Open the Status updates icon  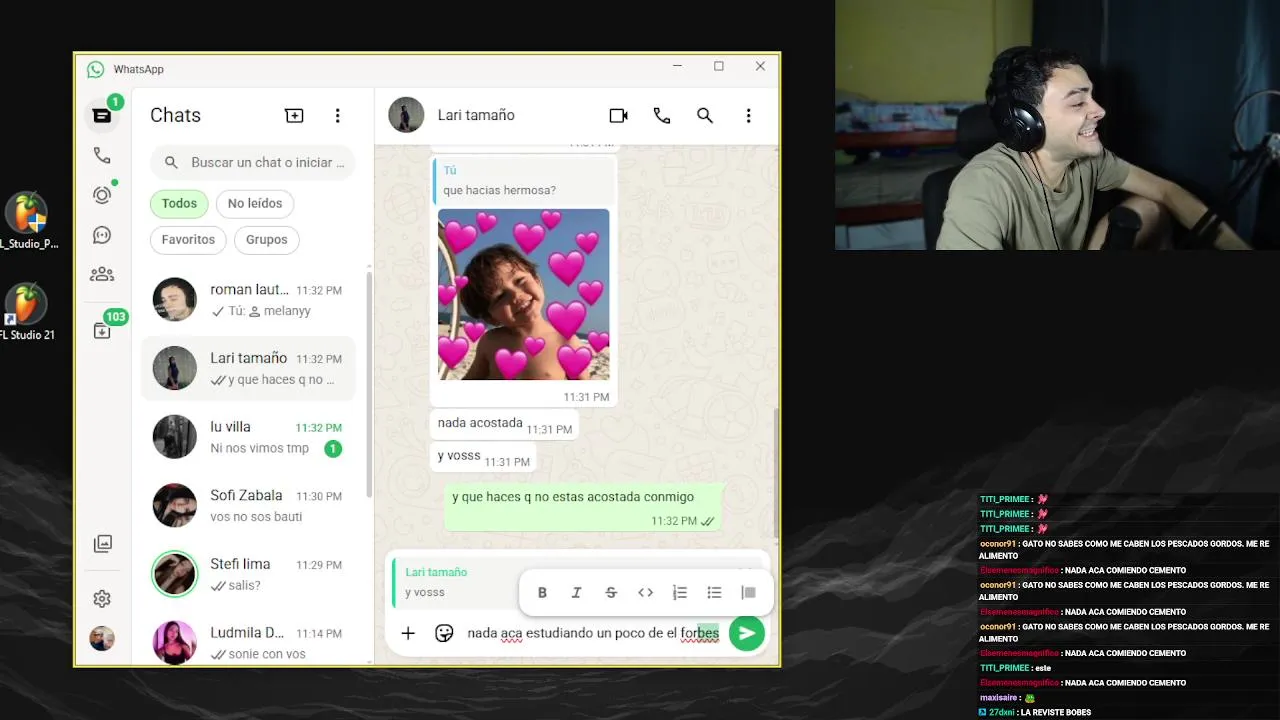pos(102,195)
